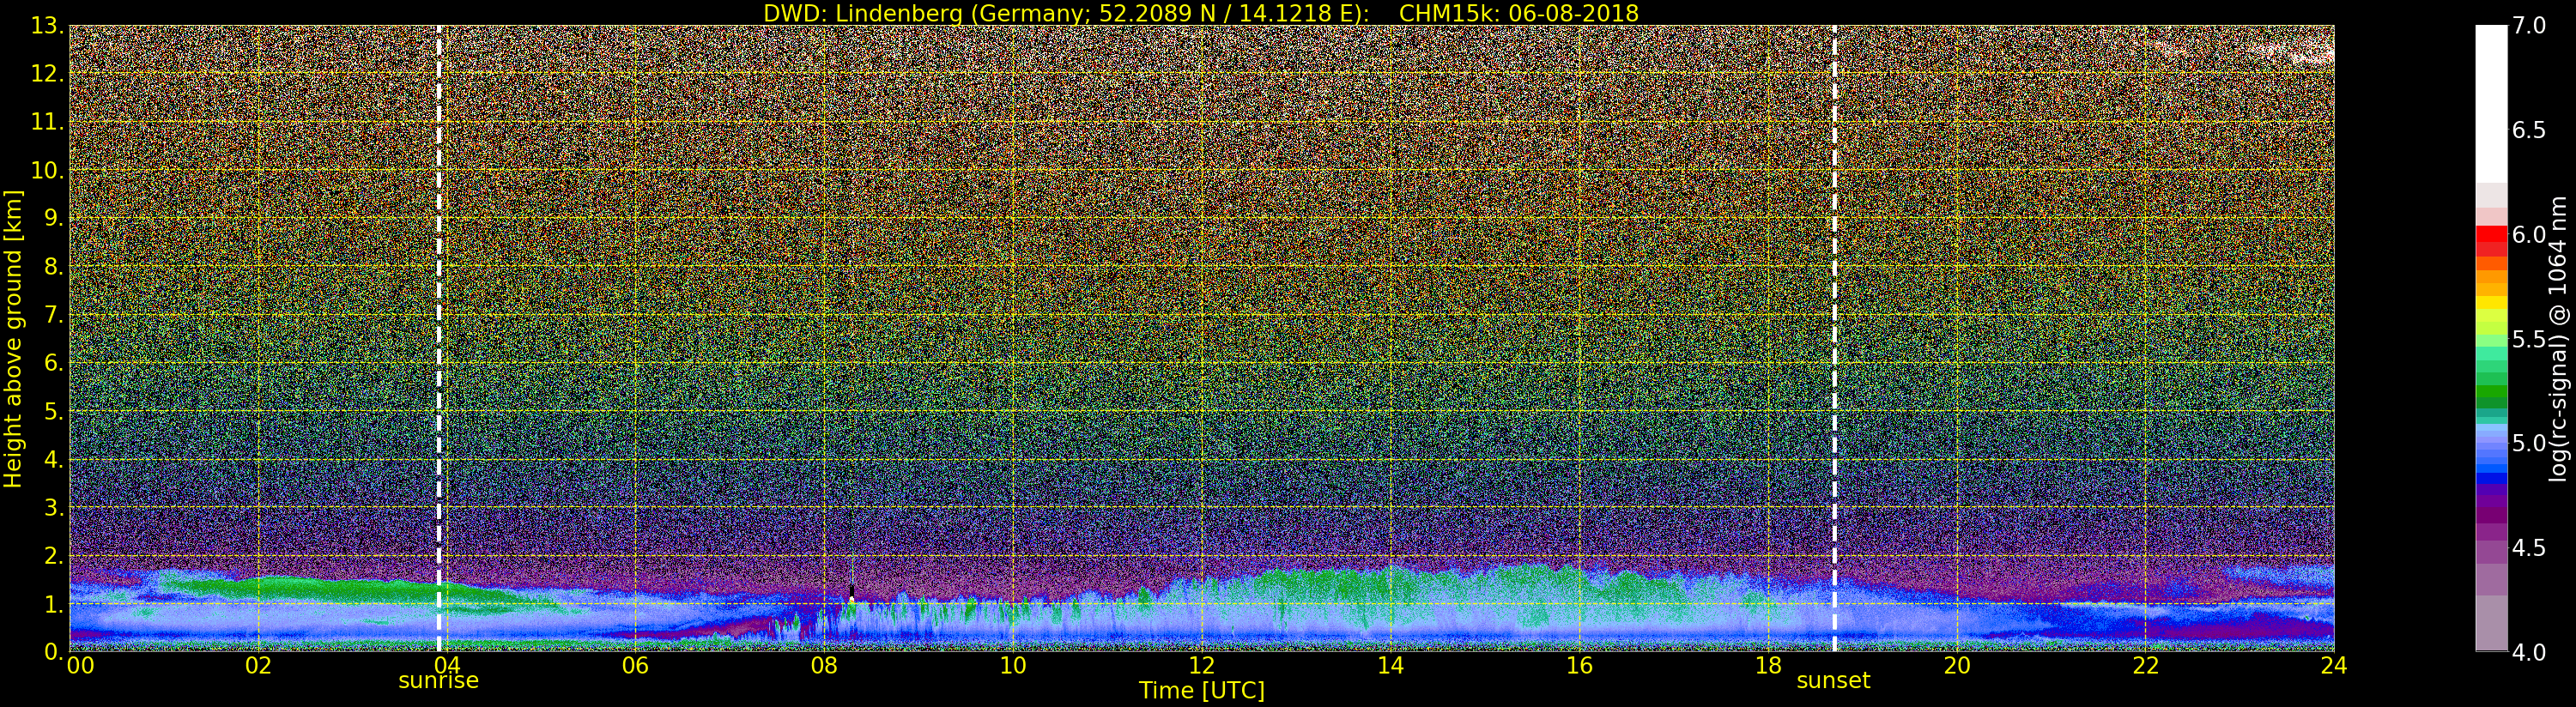Click the time axis tick '22'
The width and height of the screenshot is (2576, 707).
tap(2145, 666)
